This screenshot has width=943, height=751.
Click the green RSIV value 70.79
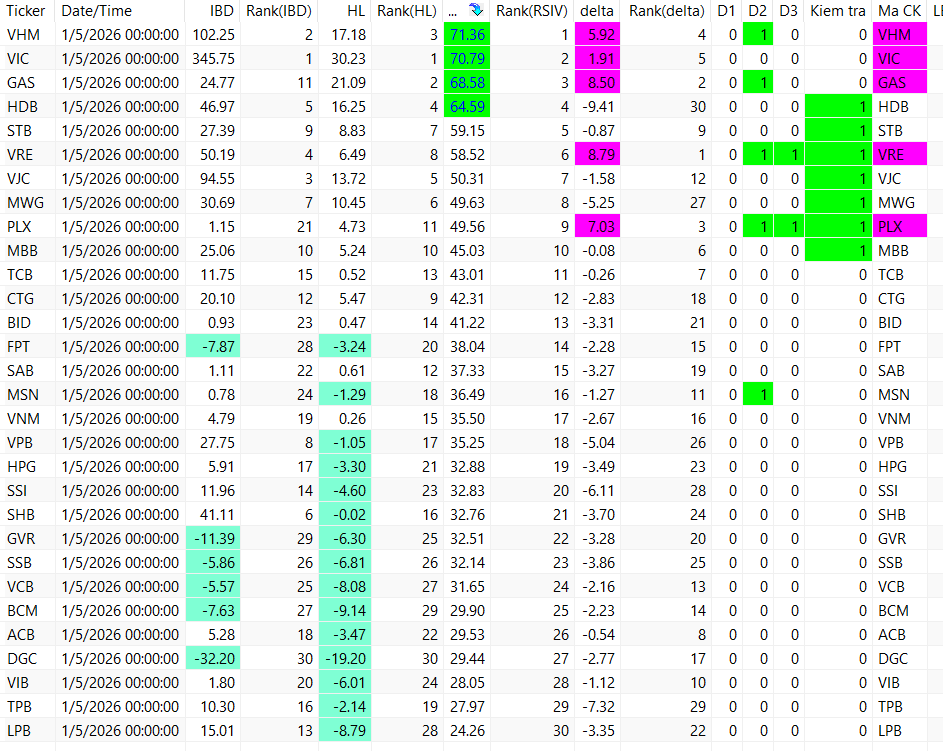(467, 59)
